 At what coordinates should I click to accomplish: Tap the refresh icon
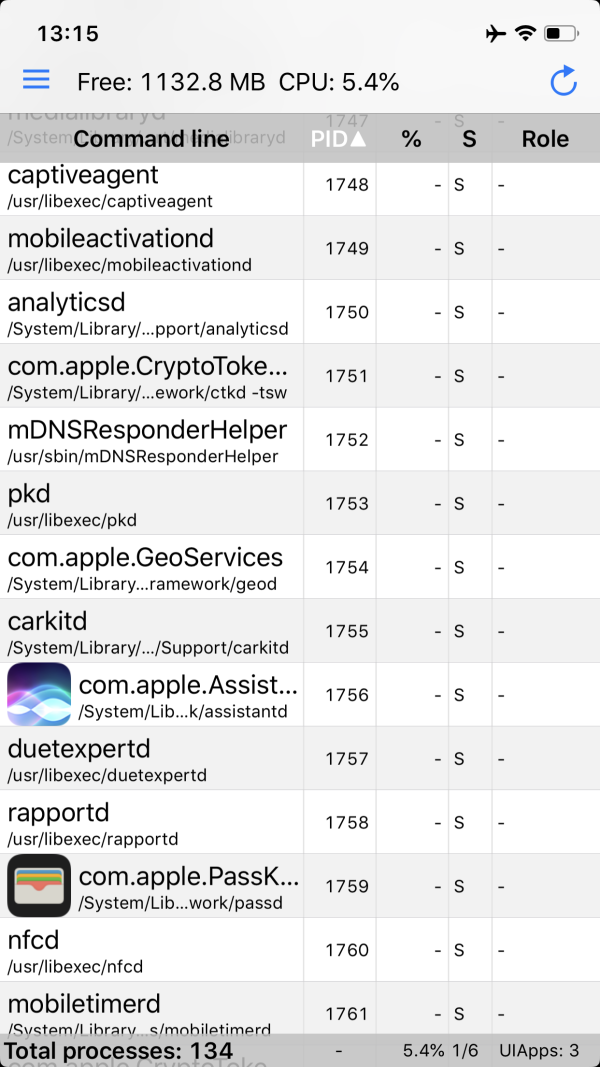(564, 81)
